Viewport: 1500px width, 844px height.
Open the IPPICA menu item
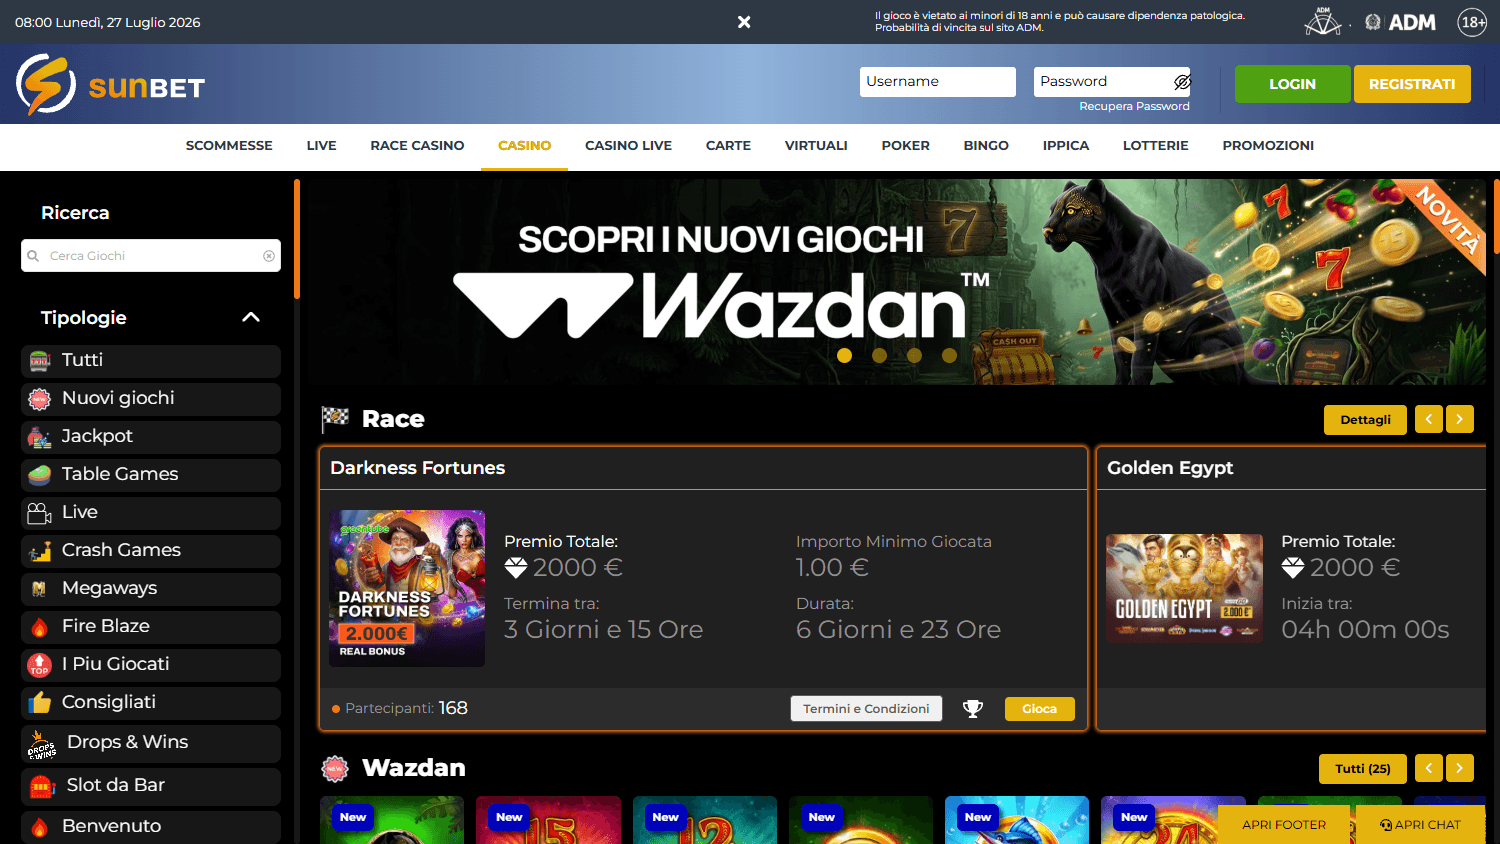1066,146
